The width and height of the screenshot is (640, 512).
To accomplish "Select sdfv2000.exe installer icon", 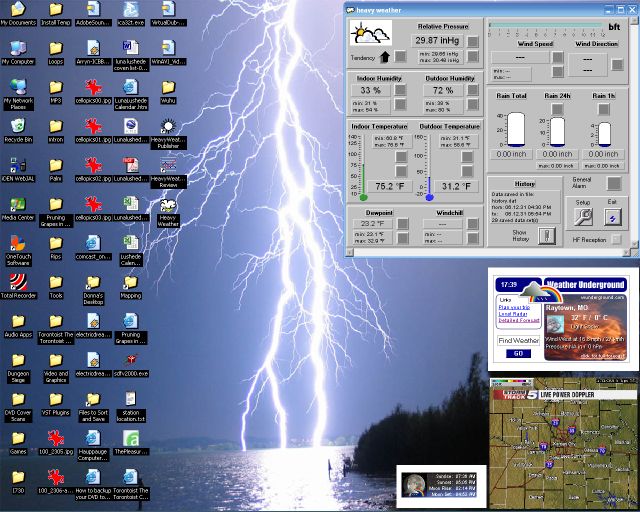I will click(131, 365).
